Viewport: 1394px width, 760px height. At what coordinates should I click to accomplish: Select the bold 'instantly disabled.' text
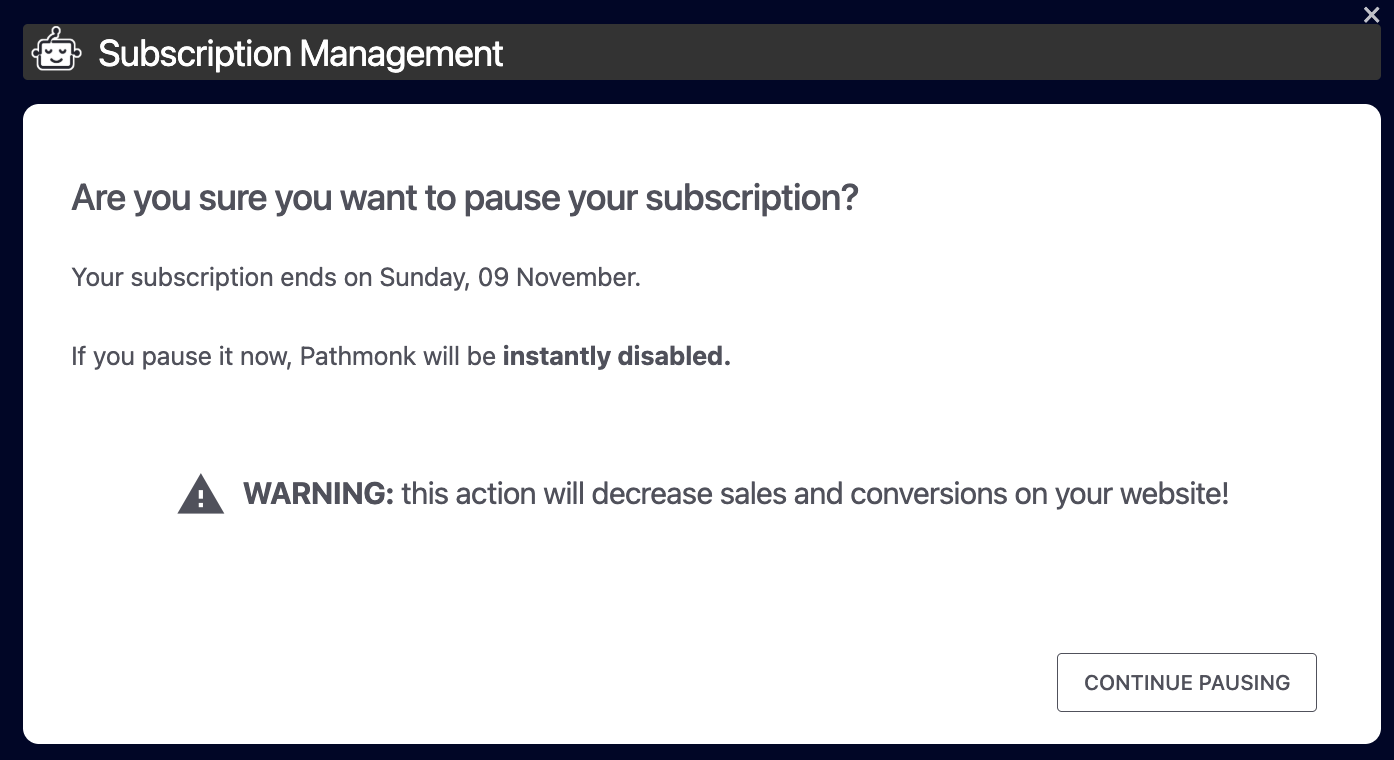click(616, 356)
